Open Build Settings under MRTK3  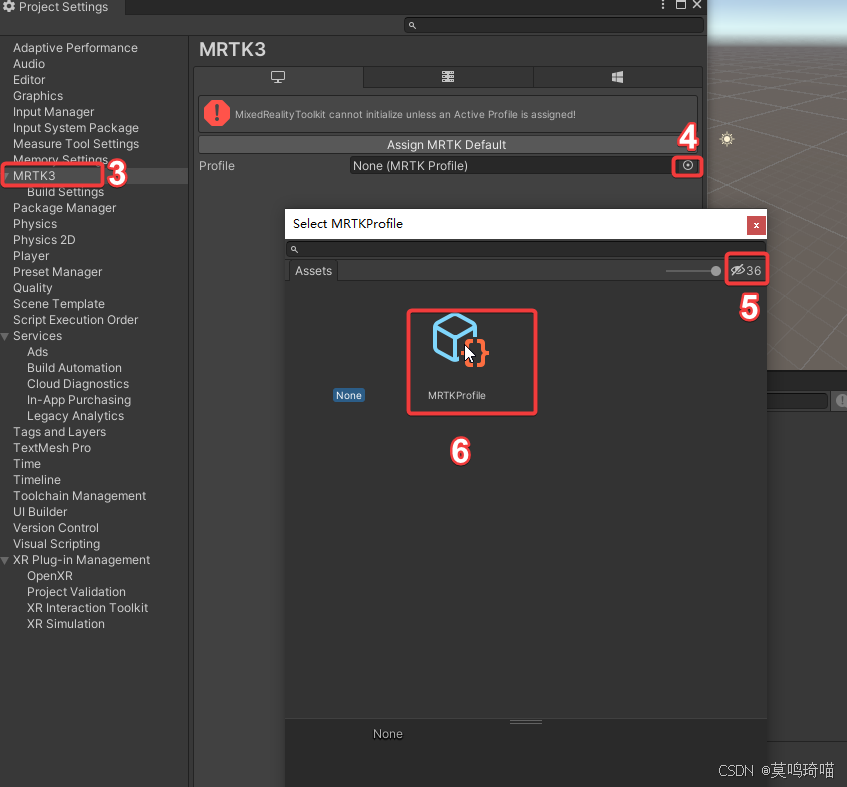tap(65, 192)
